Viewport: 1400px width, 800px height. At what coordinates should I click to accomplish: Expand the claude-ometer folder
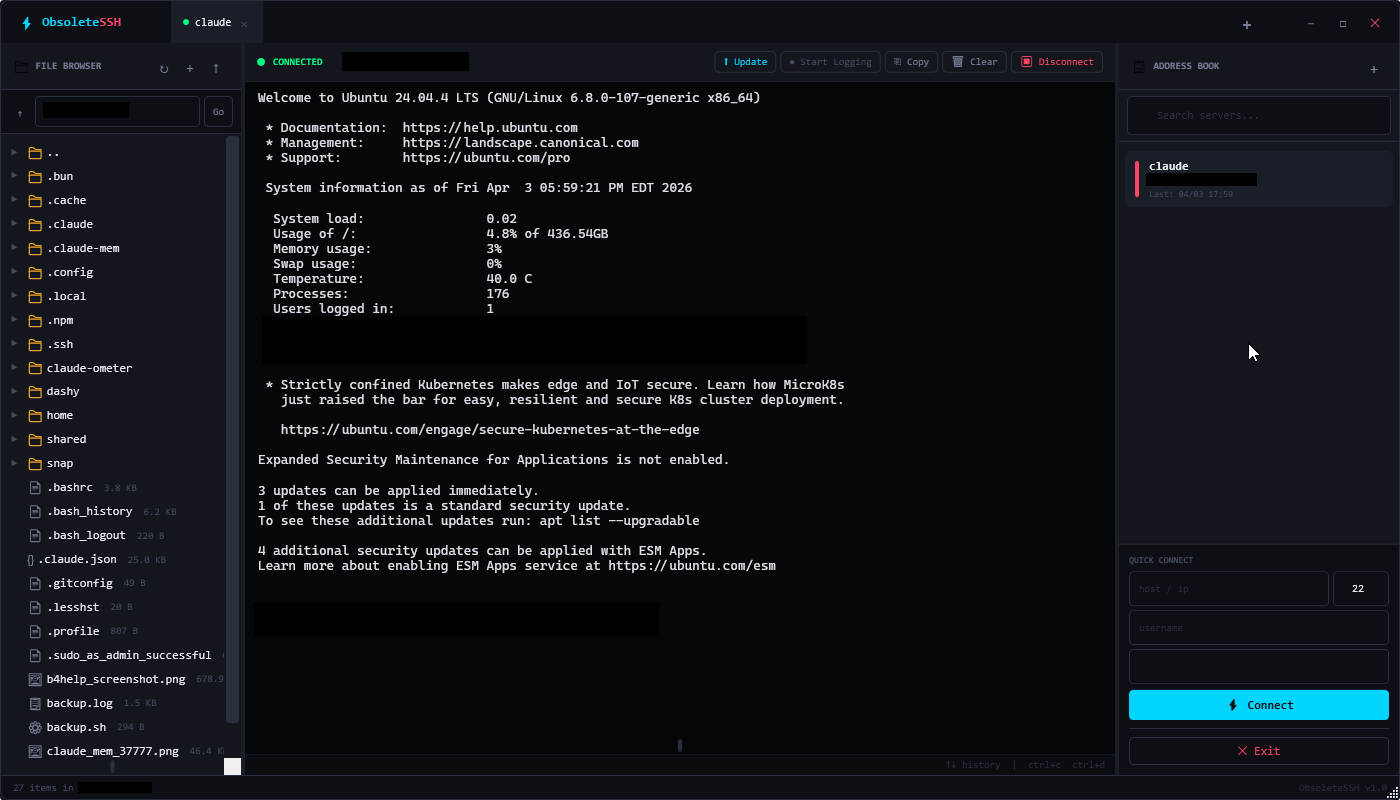[14, 369]
